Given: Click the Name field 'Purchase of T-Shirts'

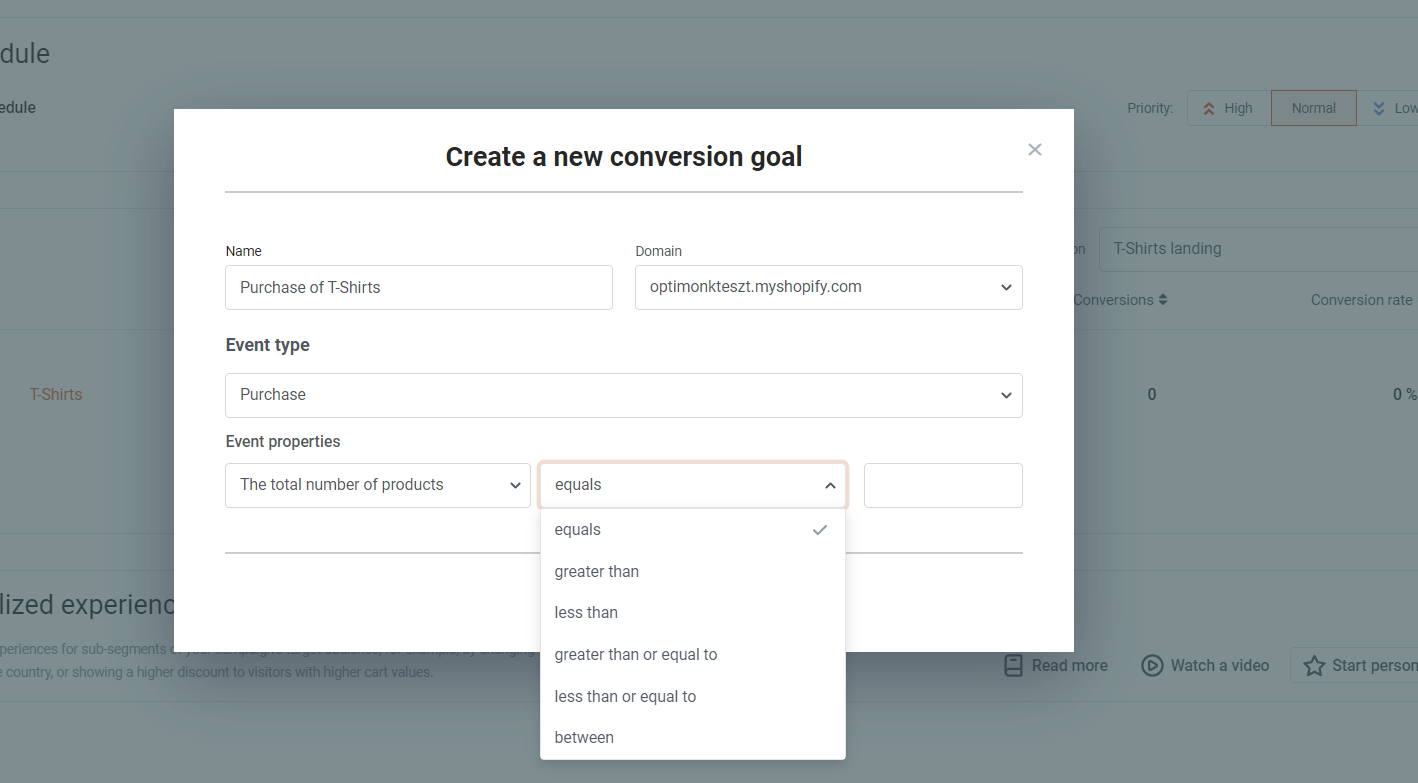Looking at the screenshot, I should [x=419, y=287].
